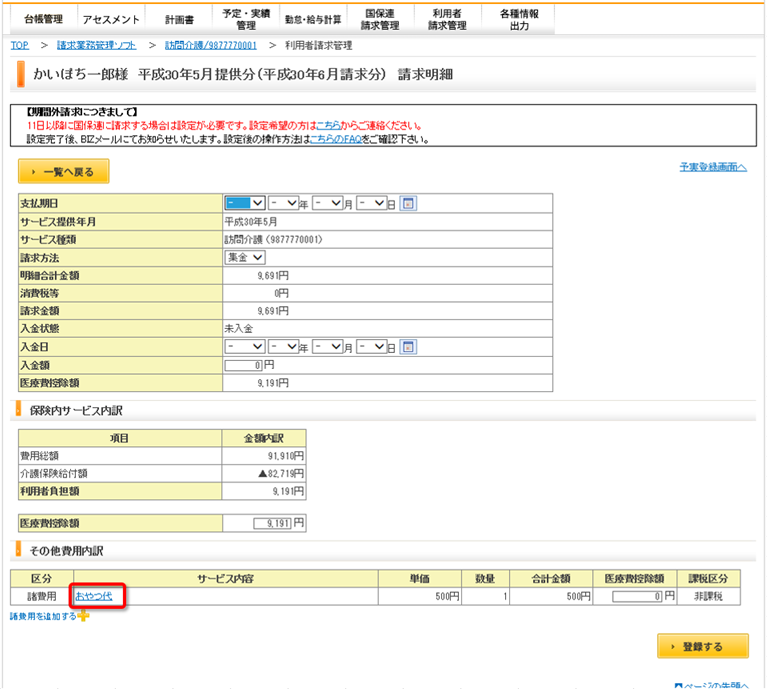Expand 入金日 month dropdown

click(327, 347)
